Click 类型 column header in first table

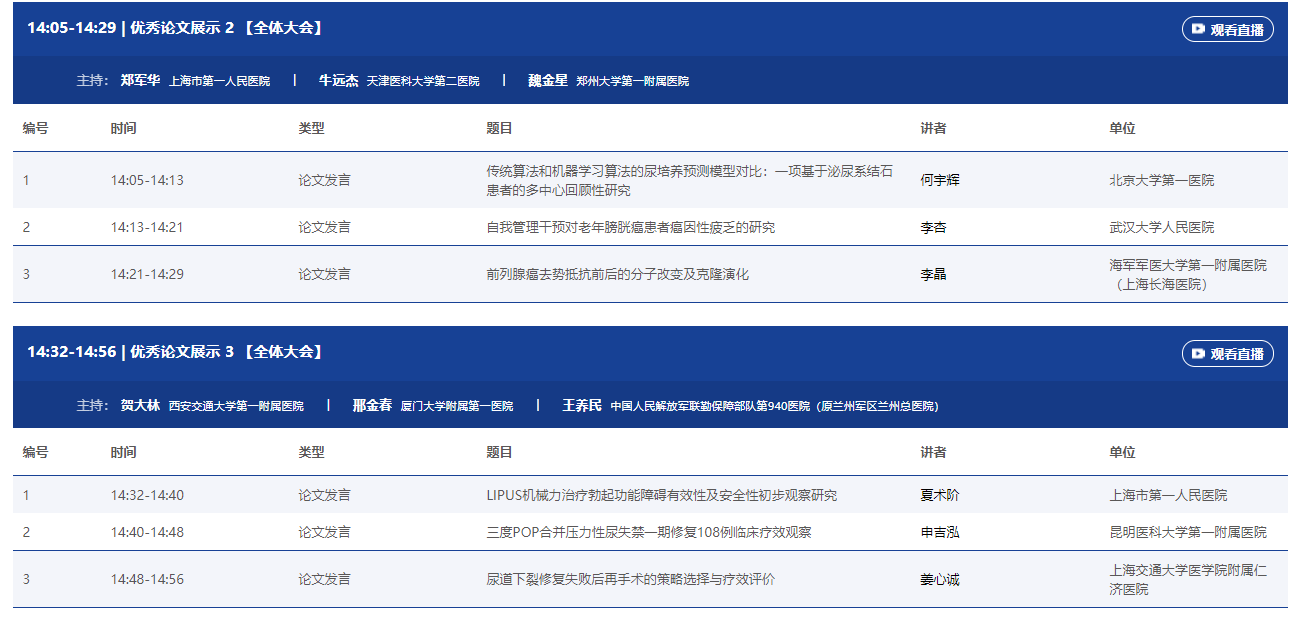point(311,128)
